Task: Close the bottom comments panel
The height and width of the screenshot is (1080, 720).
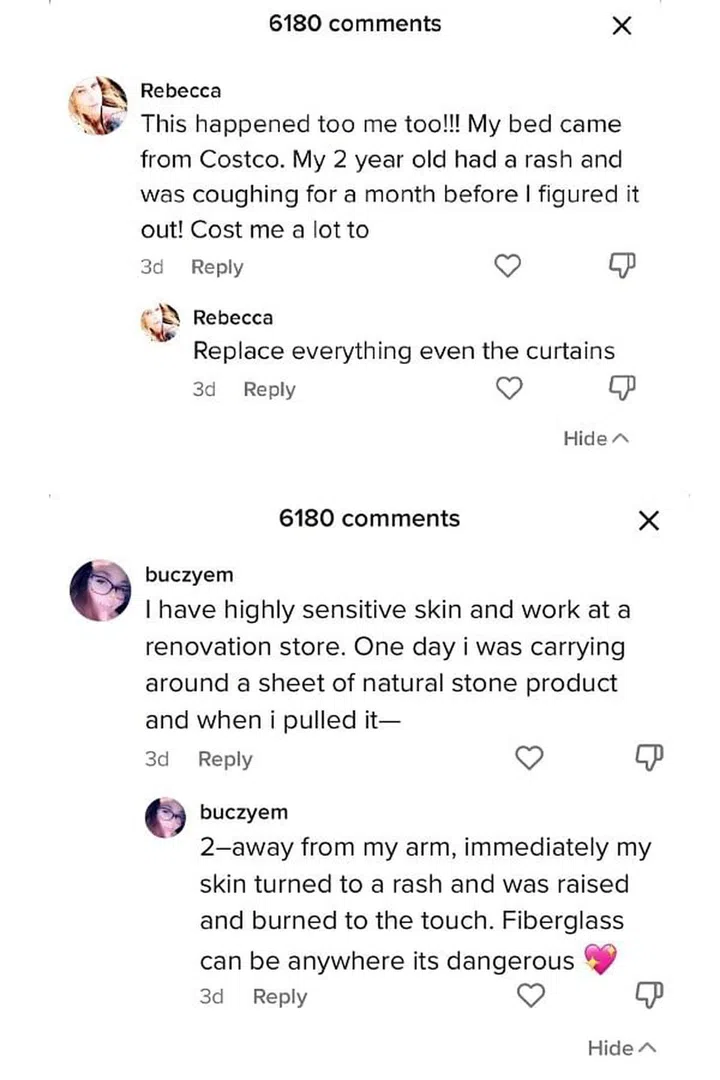Action: coord(648,520)
